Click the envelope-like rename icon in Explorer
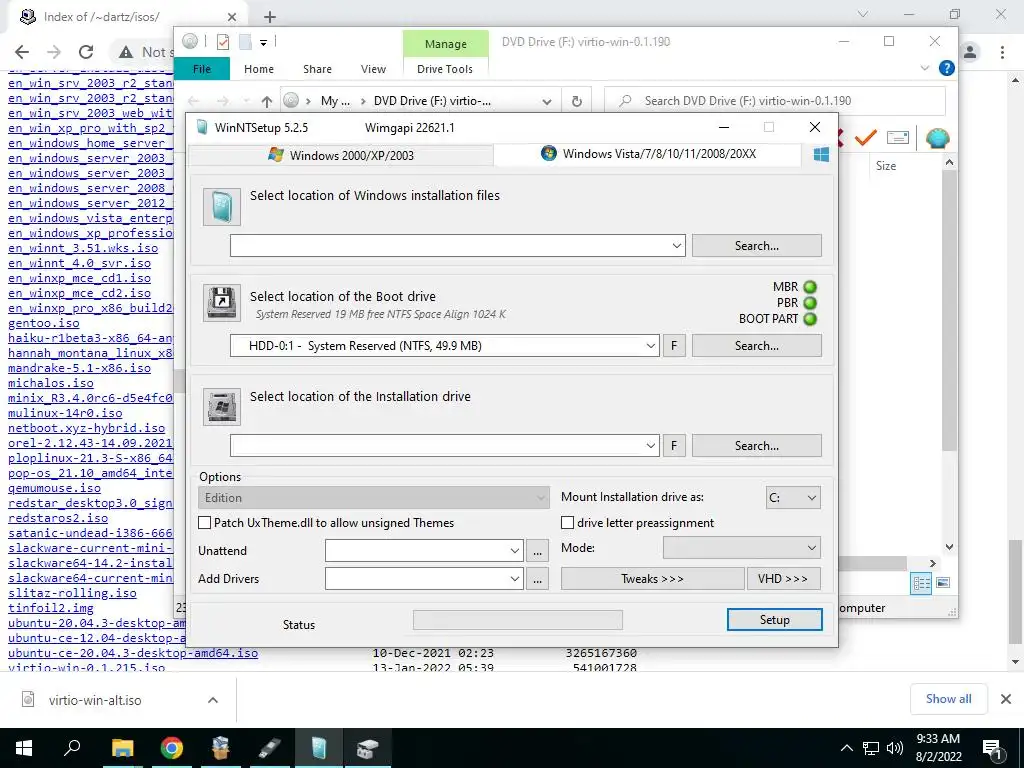The image size is (1024, 768). click(898, 138)
